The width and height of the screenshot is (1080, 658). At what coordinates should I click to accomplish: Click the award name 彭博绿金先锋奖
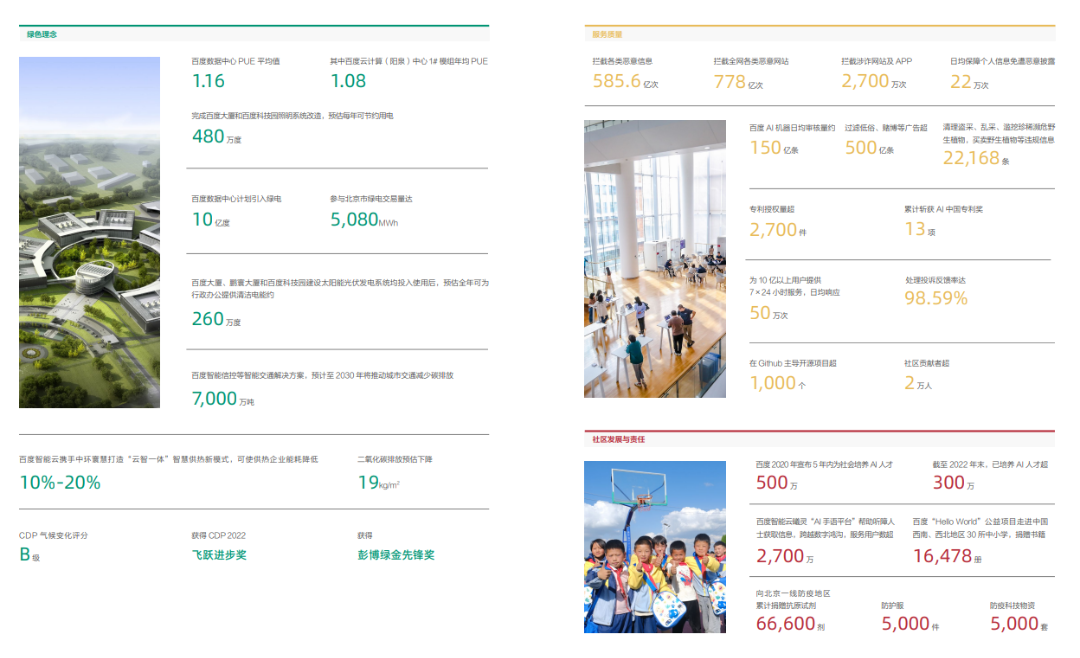[x=396, y=555]
